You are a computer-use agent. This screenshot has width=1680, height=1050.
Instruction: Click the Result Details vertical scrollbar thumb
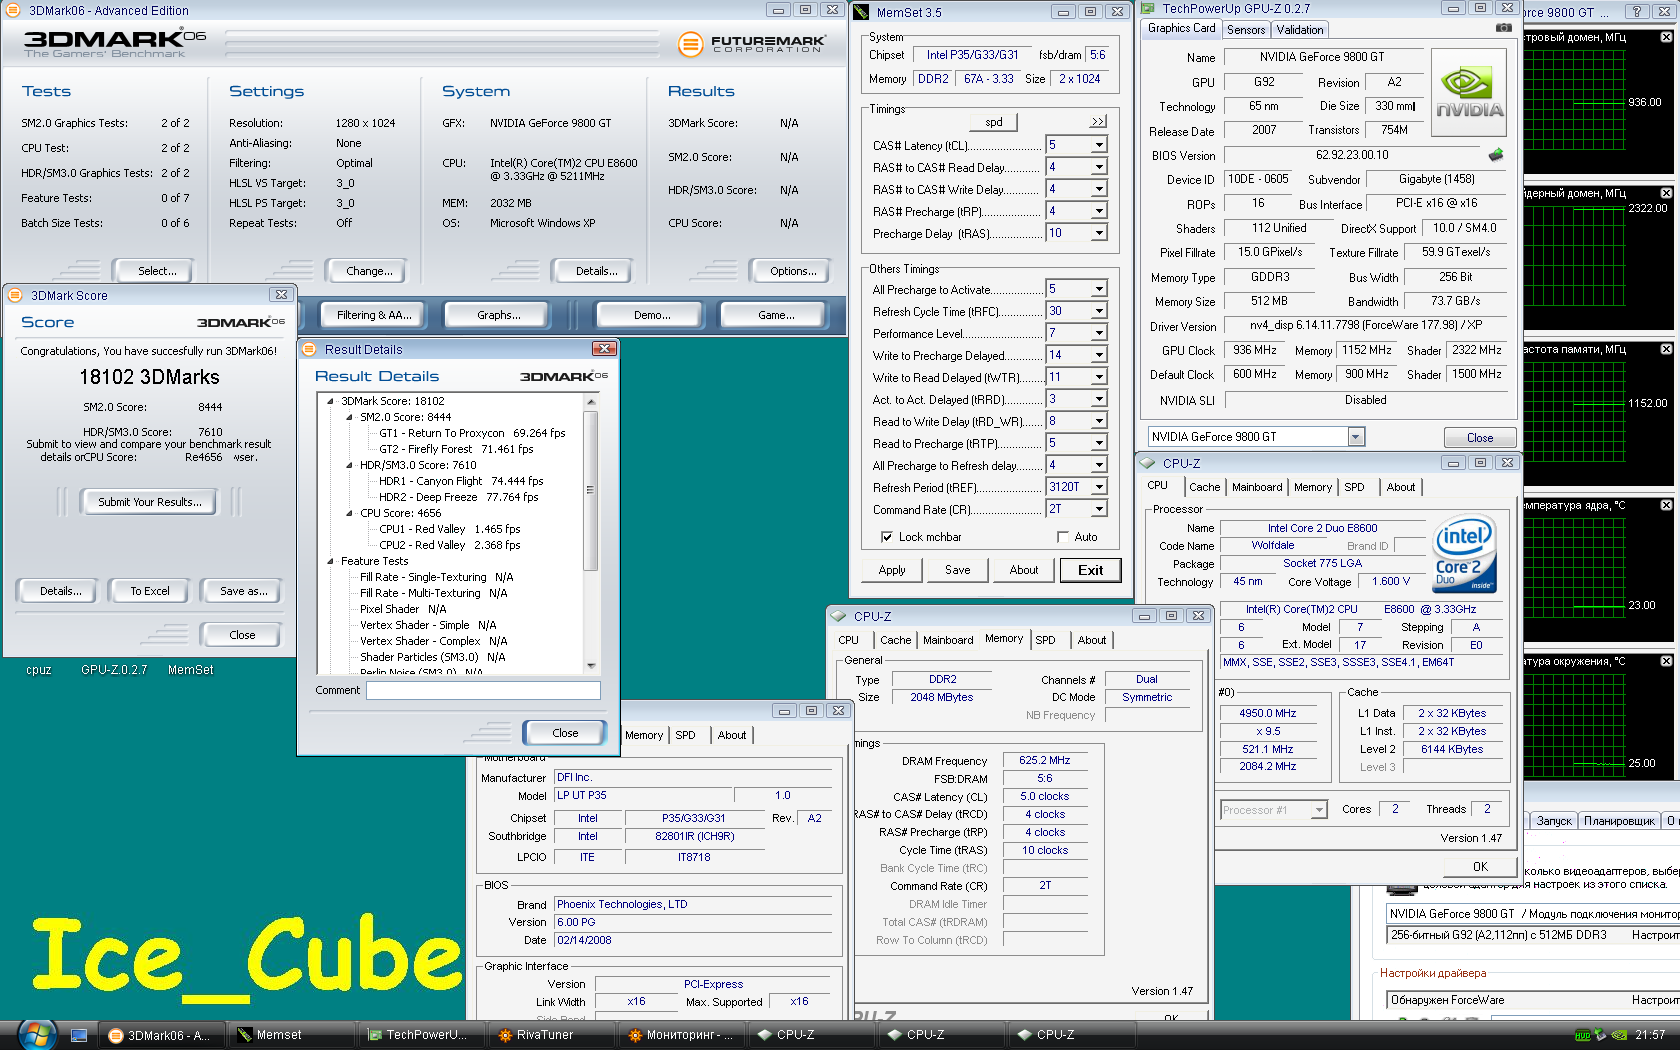tap(590, 490)
